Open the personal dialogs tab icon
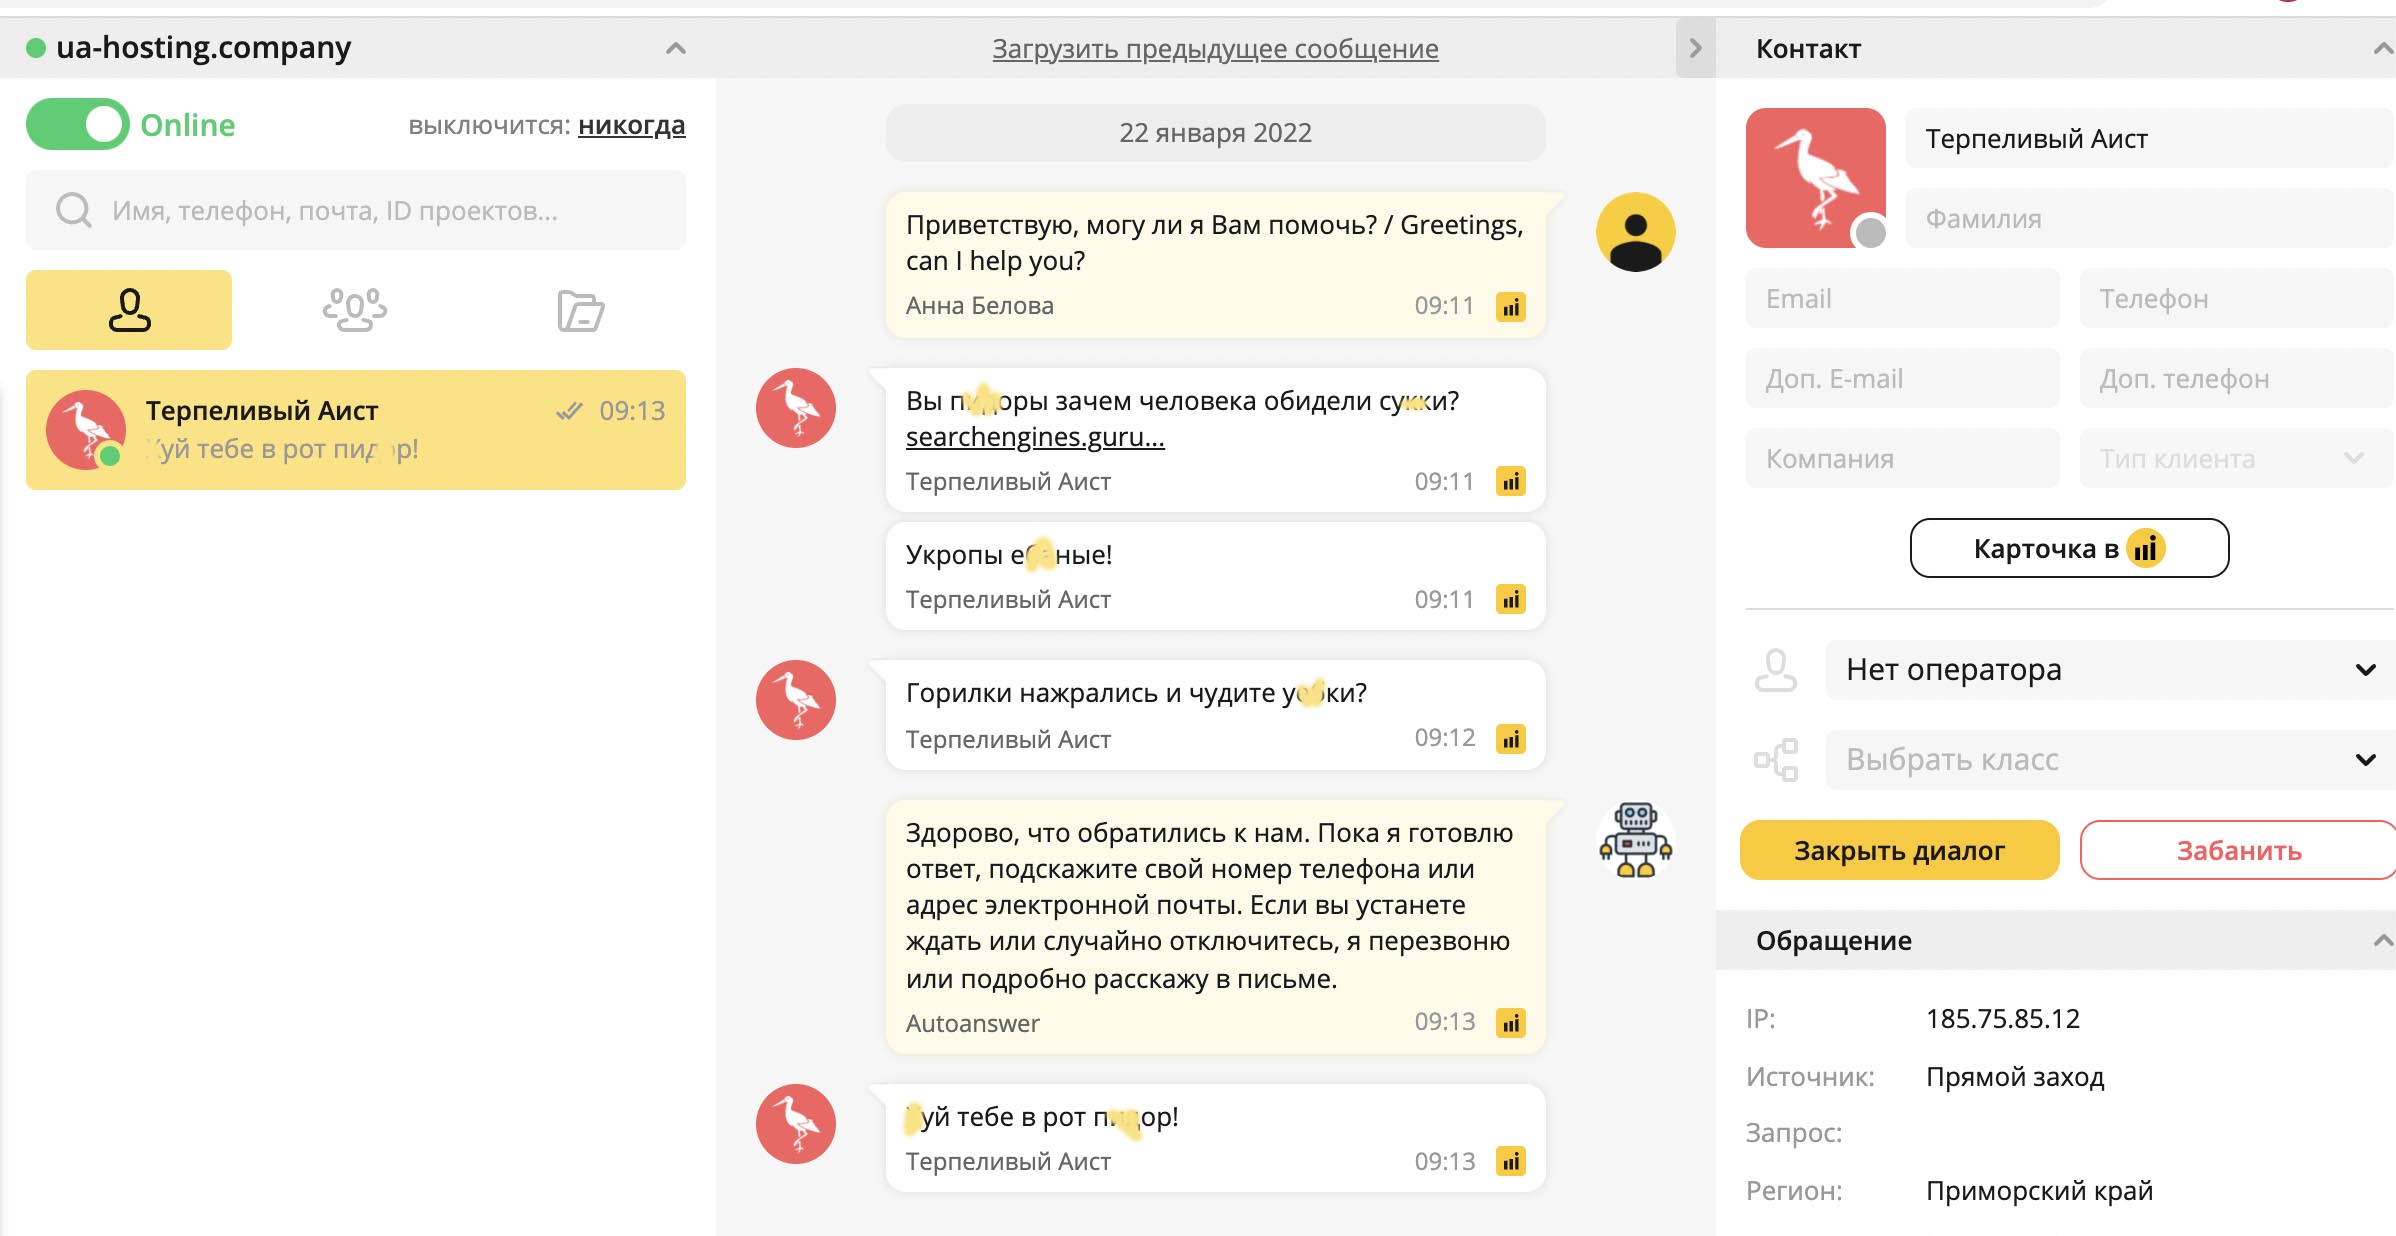The height and width of the screenshot is (1236, 2396). click(129, 310)
